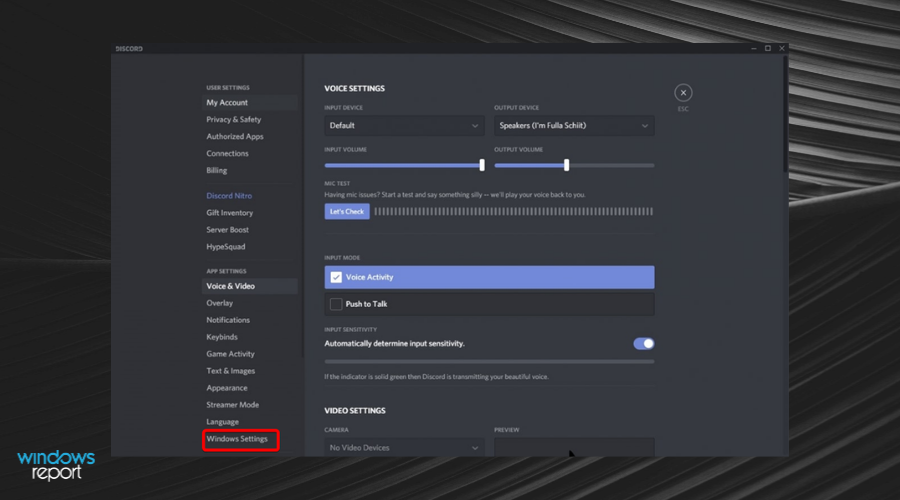Click the input sensitivity indicator bar

[489, 361]
